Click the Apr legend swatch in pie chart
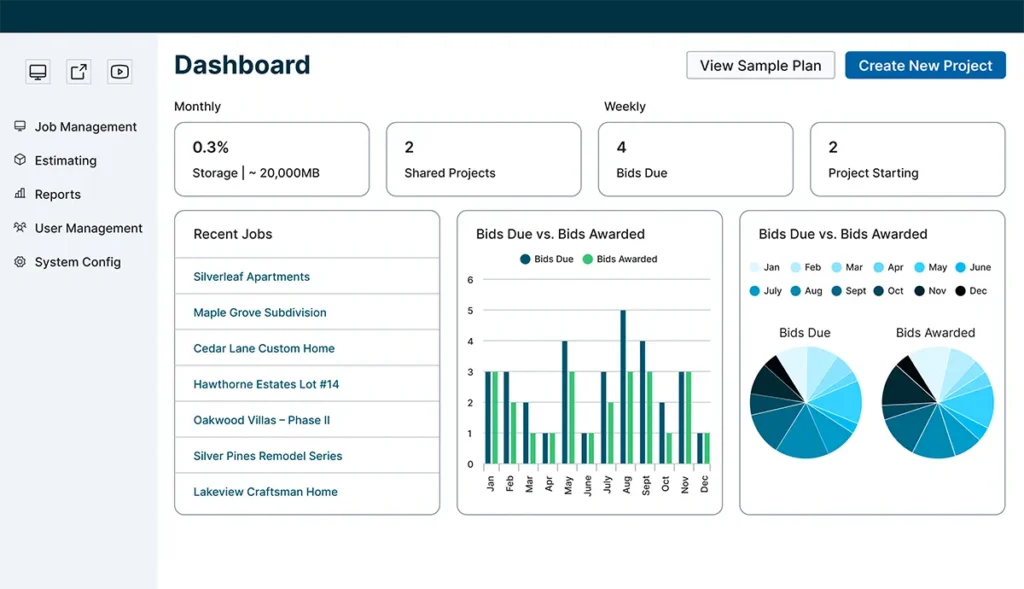1024x589 pixels. (x=878, y=267)
